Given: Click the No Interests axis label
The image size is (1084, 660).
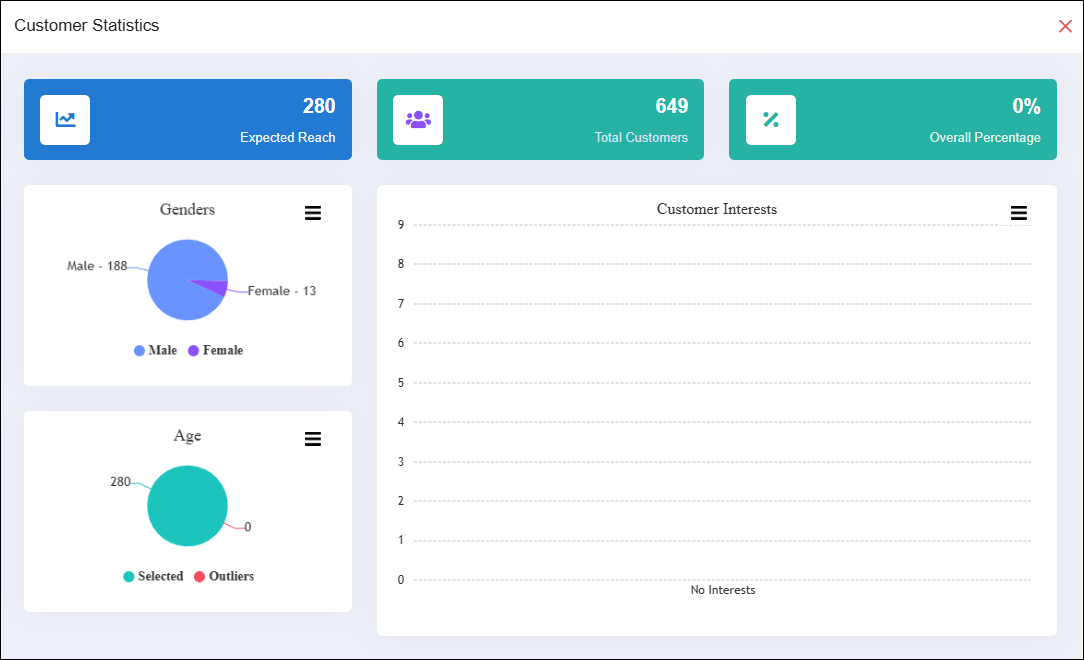Looking at the screenshot, I should (x=723, y=590).
